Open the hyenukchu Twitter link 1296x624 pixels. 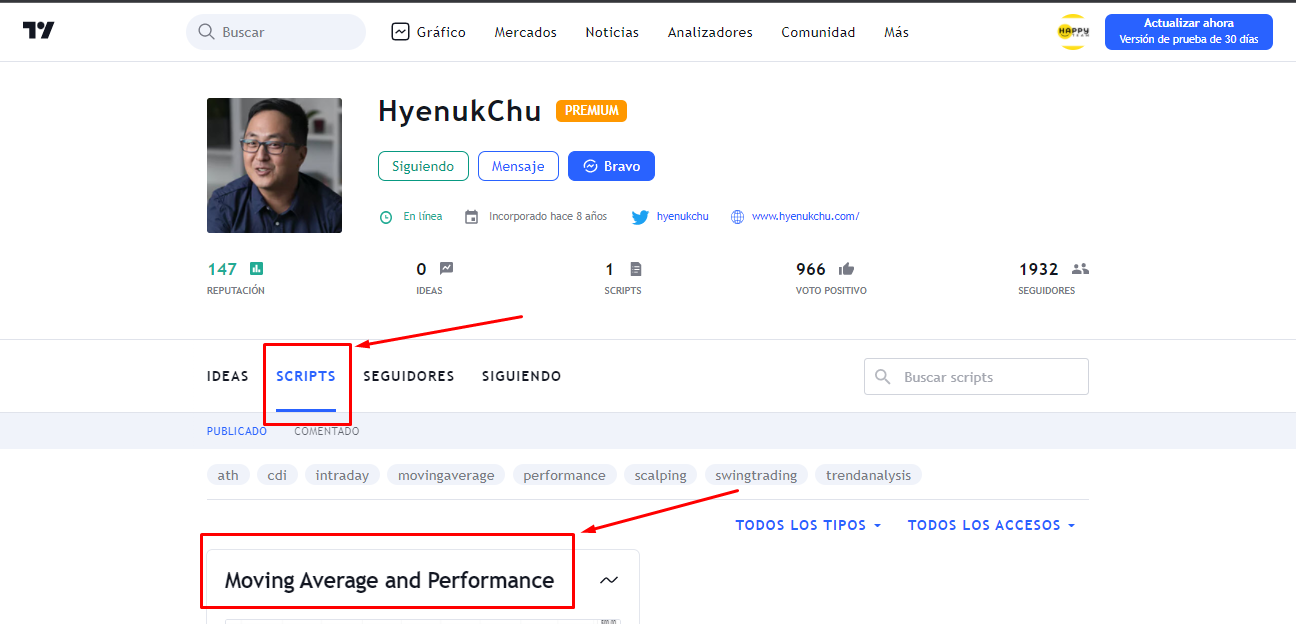pos(682,216)
